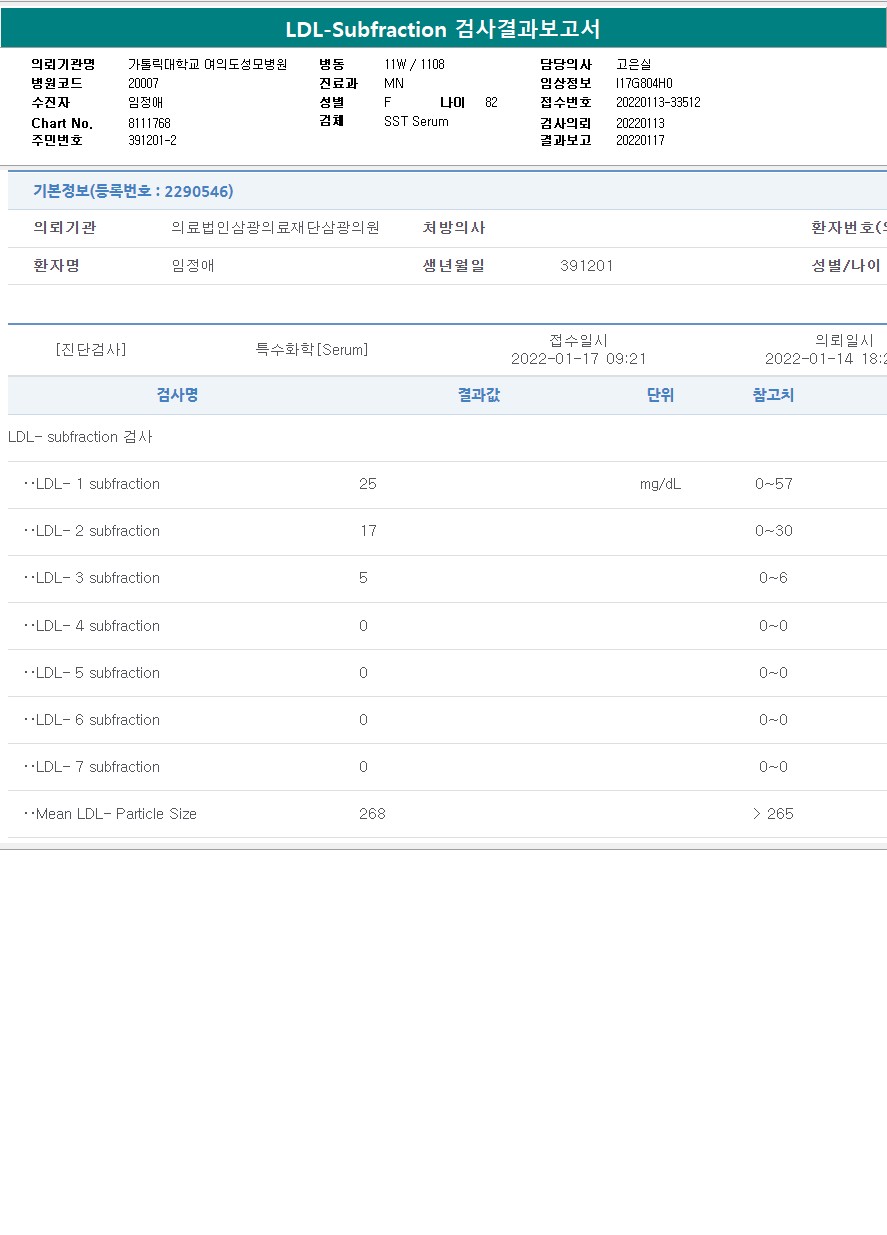
Task: Select the LDL- 3 subfraction row label
Action: (x=97, y=578)
